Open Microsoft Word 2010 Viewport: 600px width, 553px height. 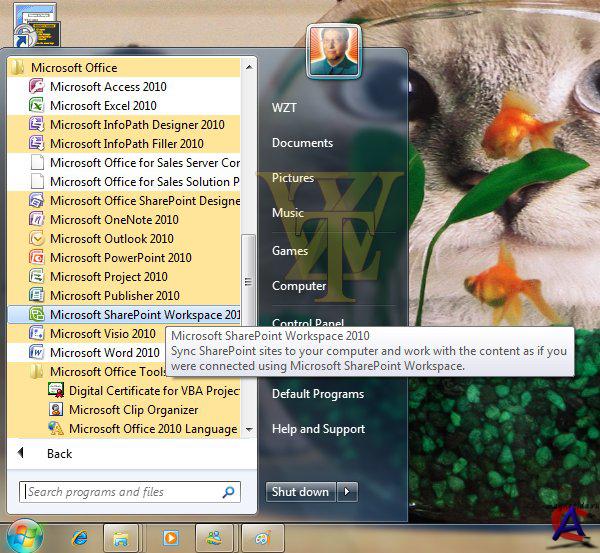104,353
